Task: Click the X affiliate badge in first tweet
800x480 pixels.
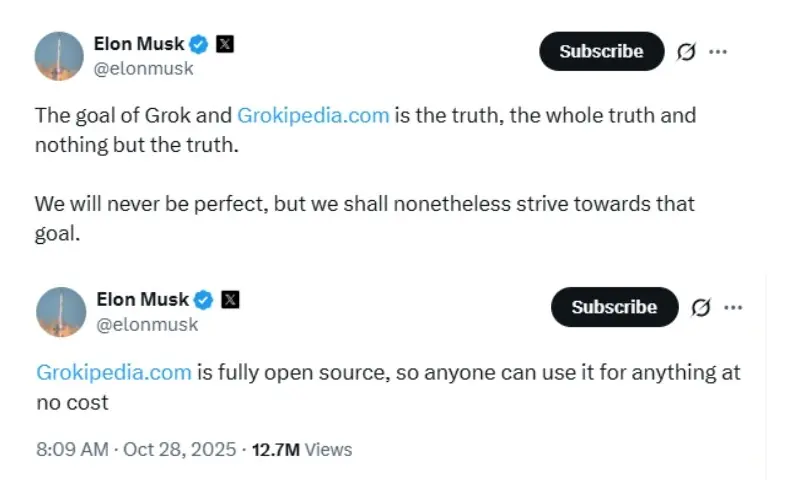Action: [x=225, y=44]
